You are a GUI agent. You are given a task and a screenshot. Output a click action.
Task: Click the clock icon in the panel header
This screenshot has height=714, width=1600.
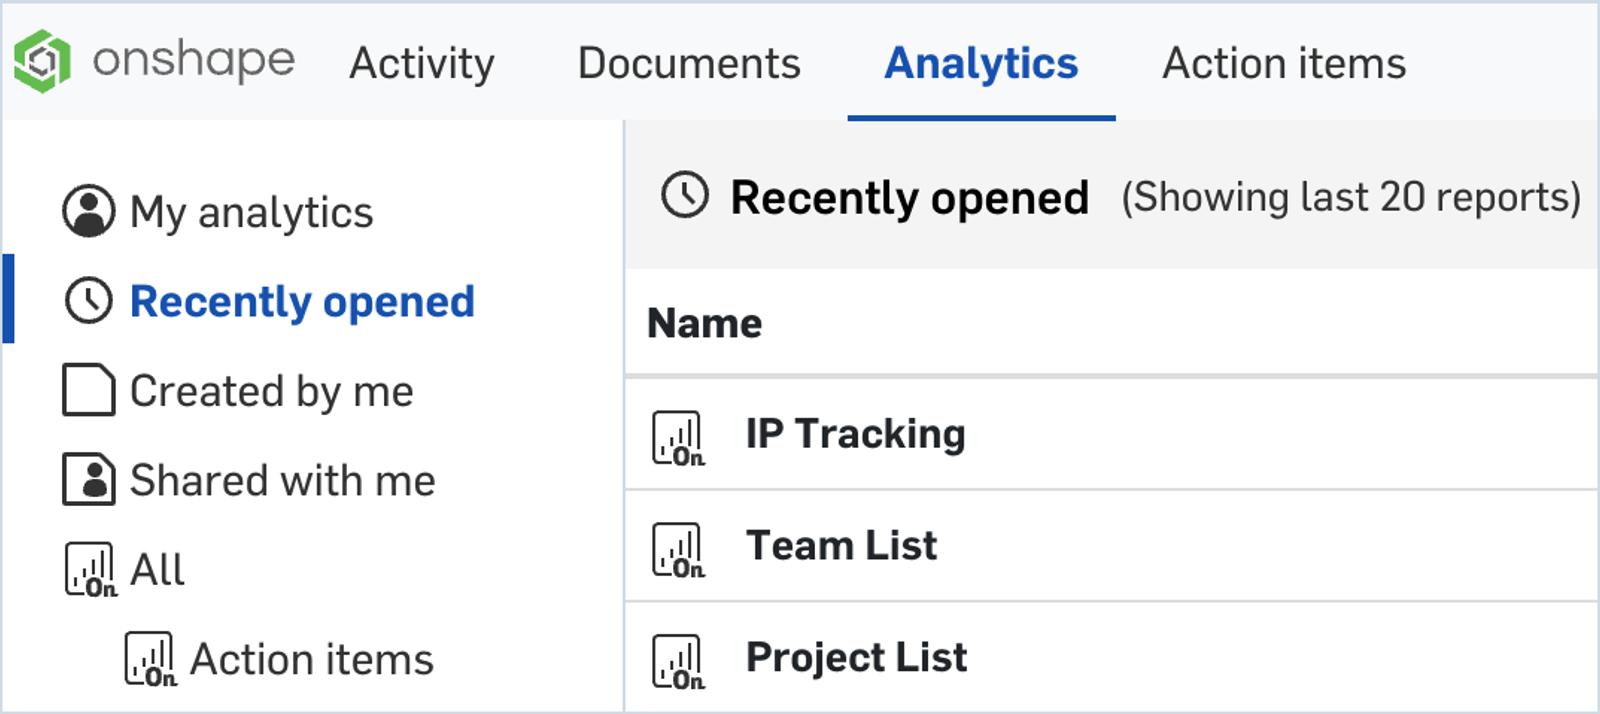point(685,195)
